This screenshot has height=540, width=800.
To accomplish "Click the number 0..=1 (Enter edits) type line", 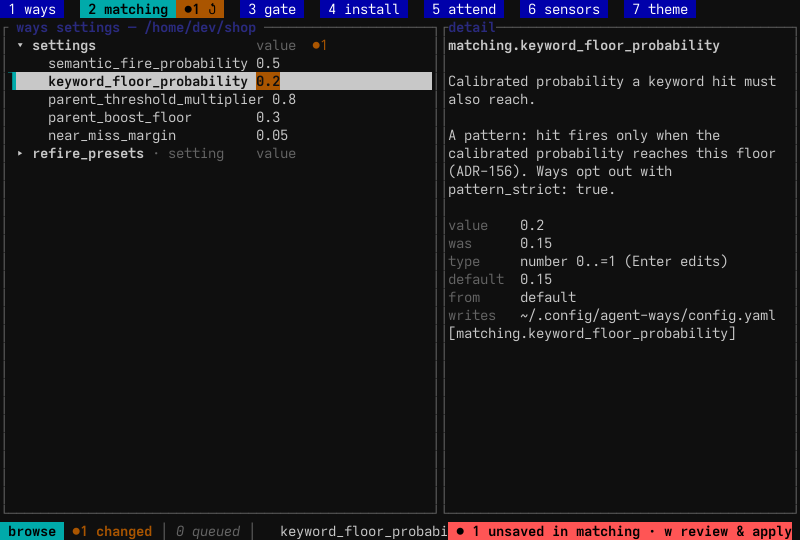I will (x=623, y=261).
